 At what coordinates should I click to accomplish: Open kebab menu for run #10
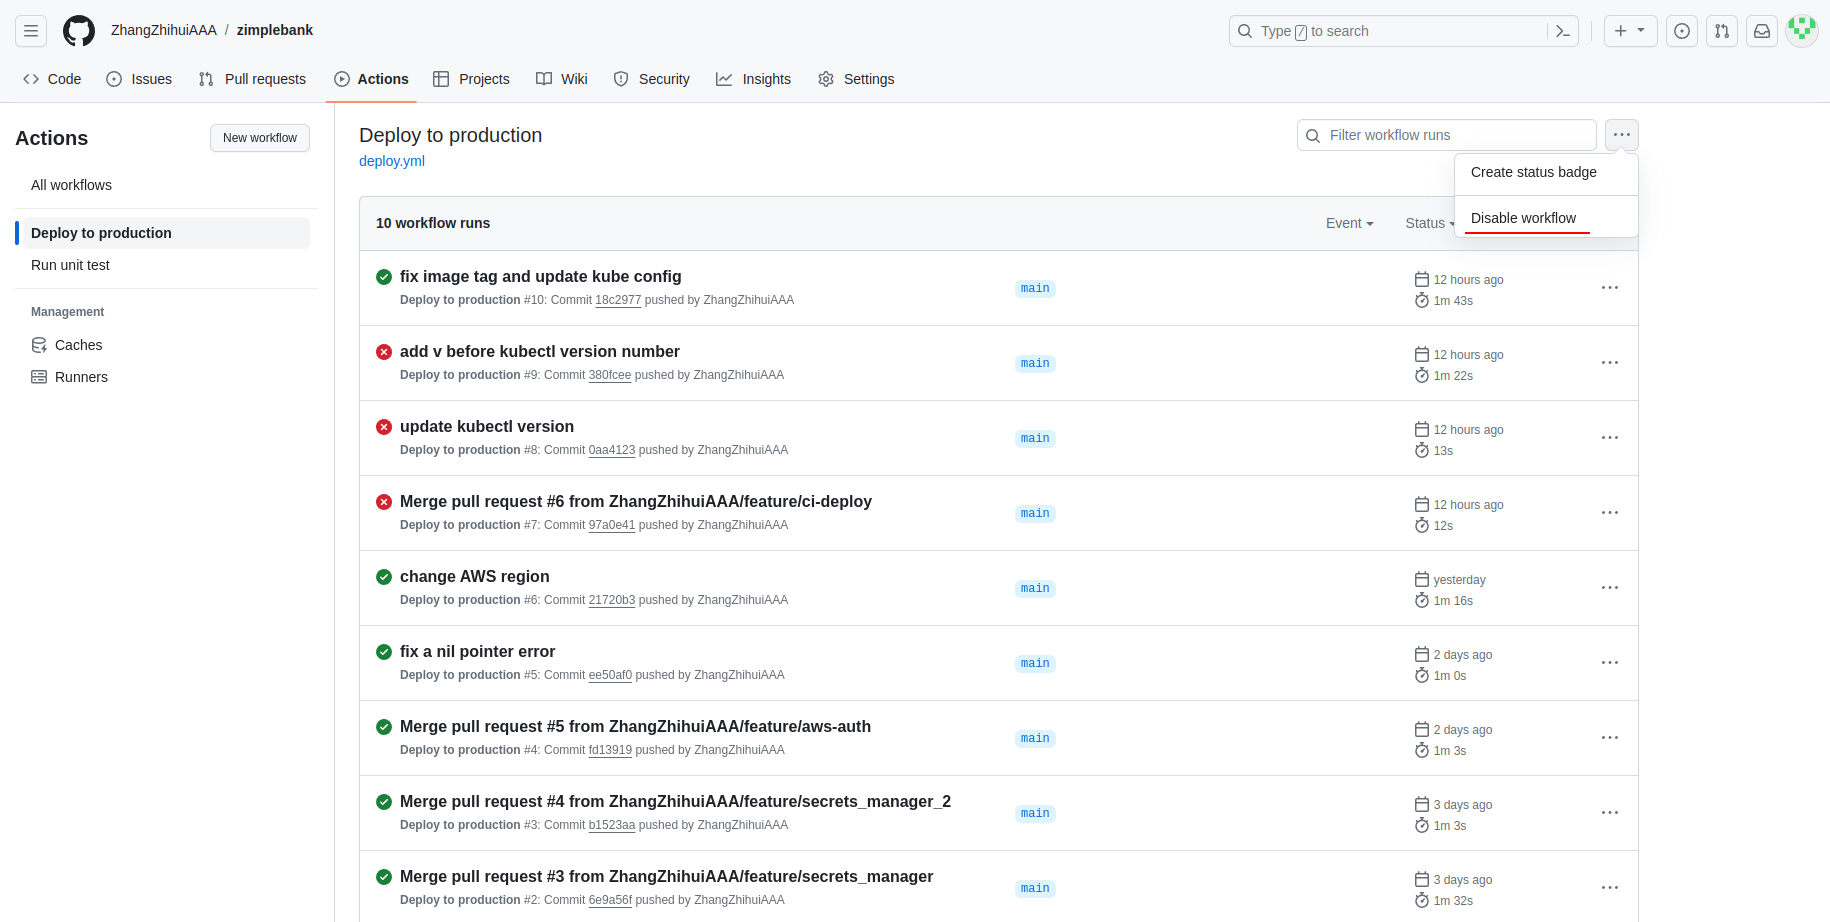coord(1609,288)
